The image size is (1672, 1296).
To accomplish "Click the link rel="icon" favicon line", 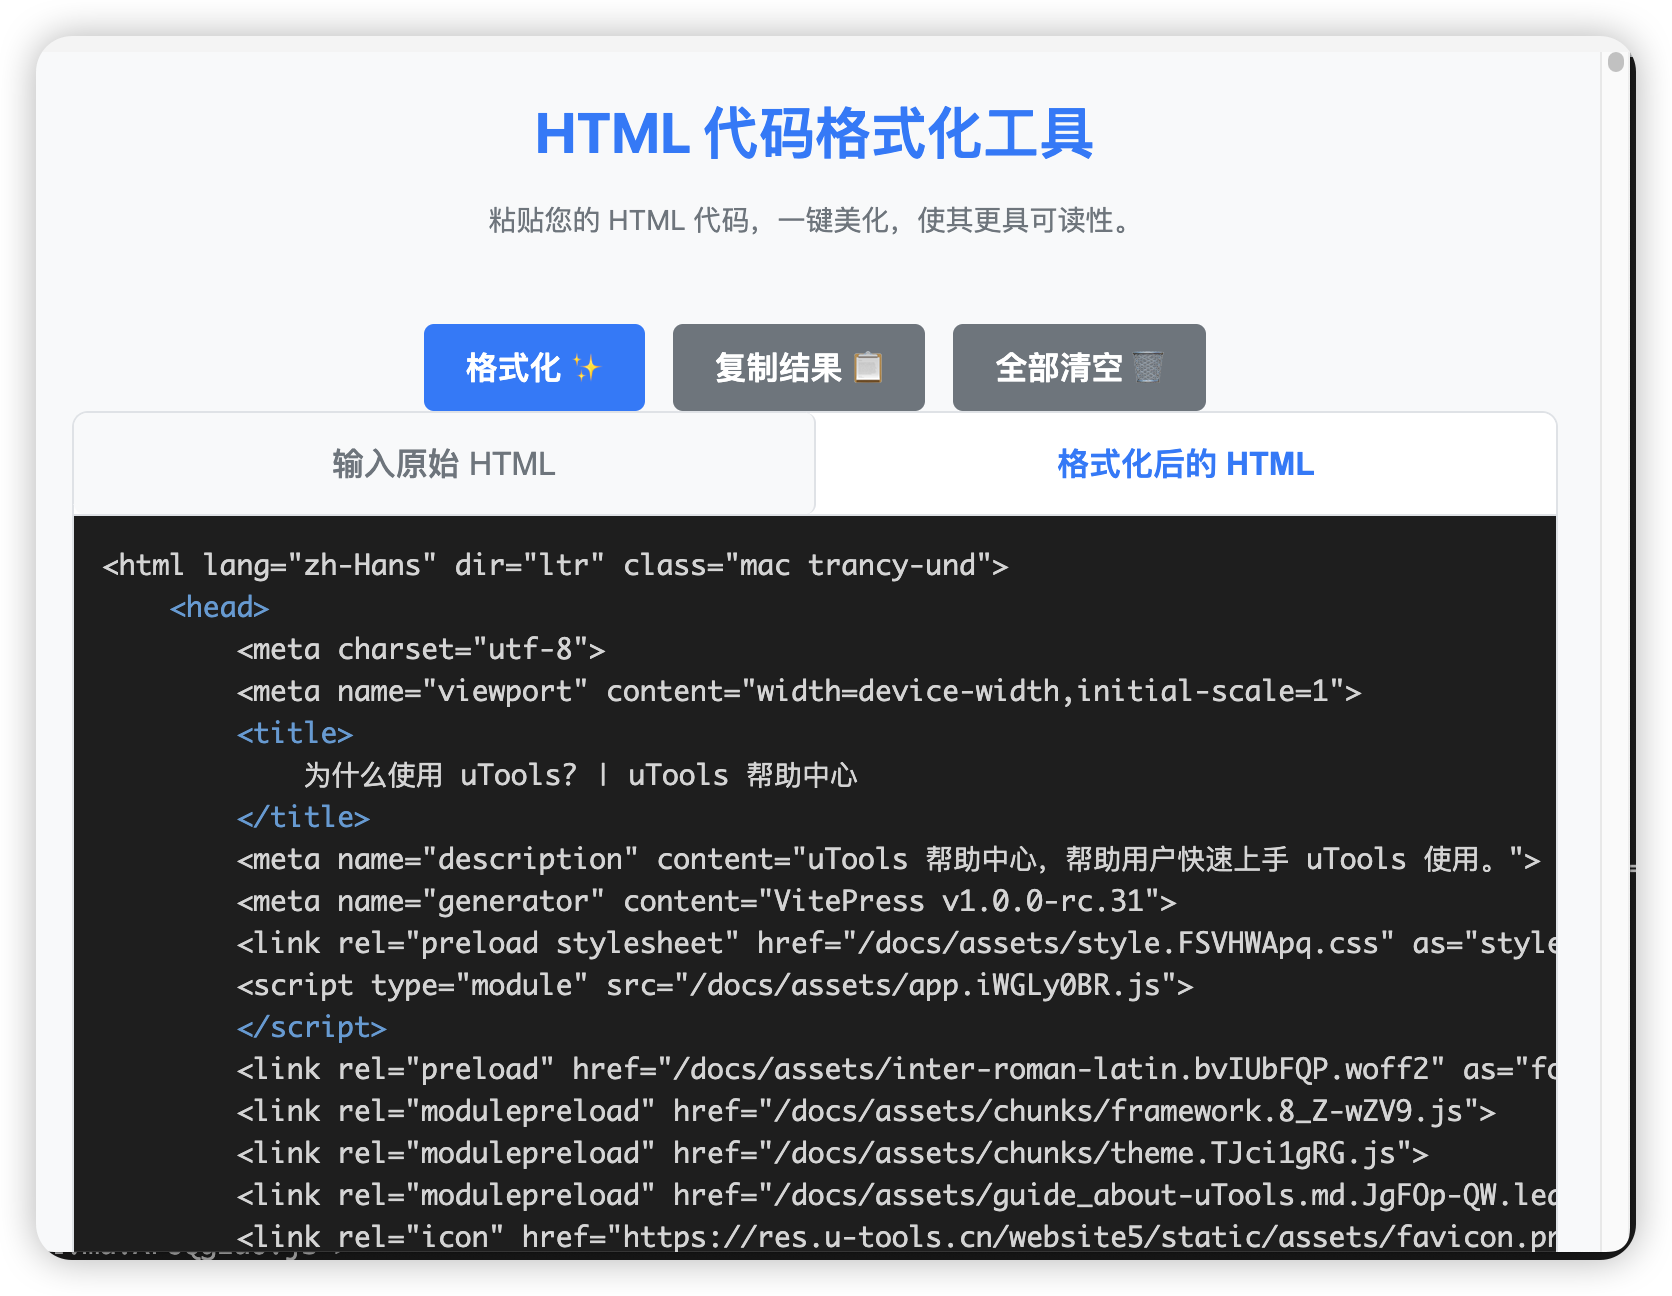I will coord(896,1237).
